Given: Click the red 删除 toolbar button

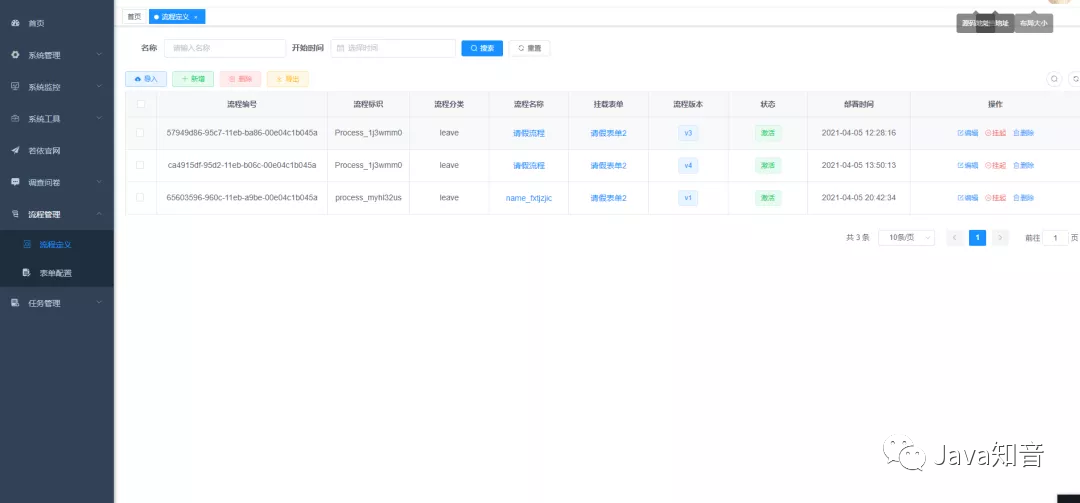Looking at the screenshot, I should pos(240,79).
